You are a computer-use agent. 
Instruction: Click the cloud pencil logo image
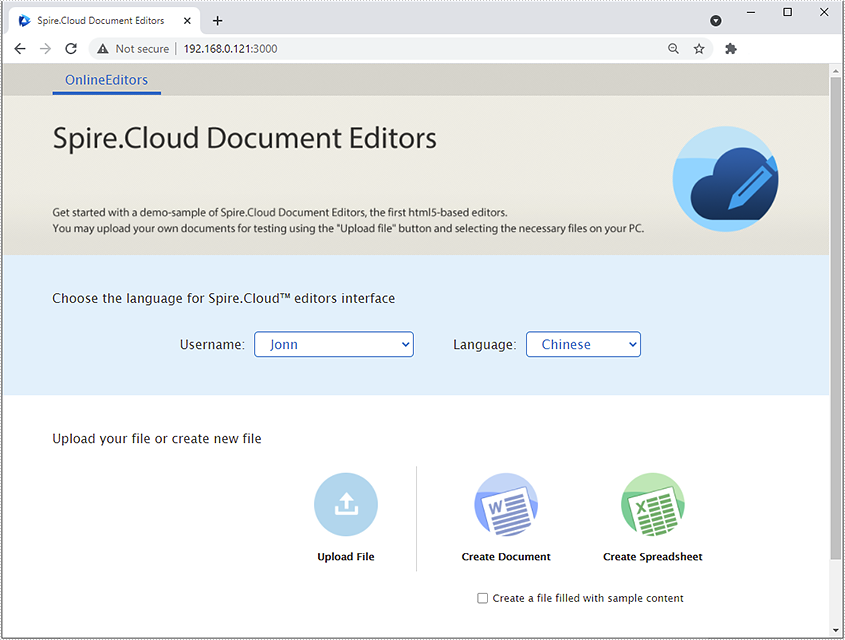click(725, 179)
